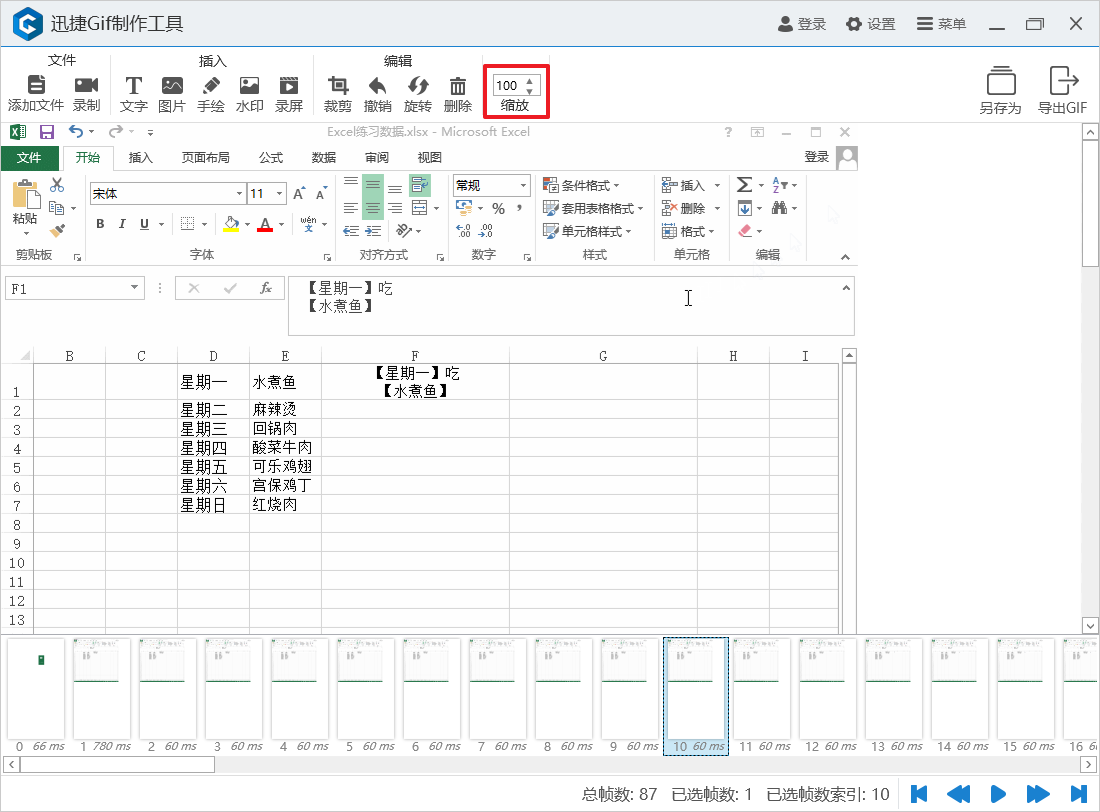Viewport: 1100px width, 812px height.
Task: Launch screen capture with the 录屏 icon
Action: point(288,87)
